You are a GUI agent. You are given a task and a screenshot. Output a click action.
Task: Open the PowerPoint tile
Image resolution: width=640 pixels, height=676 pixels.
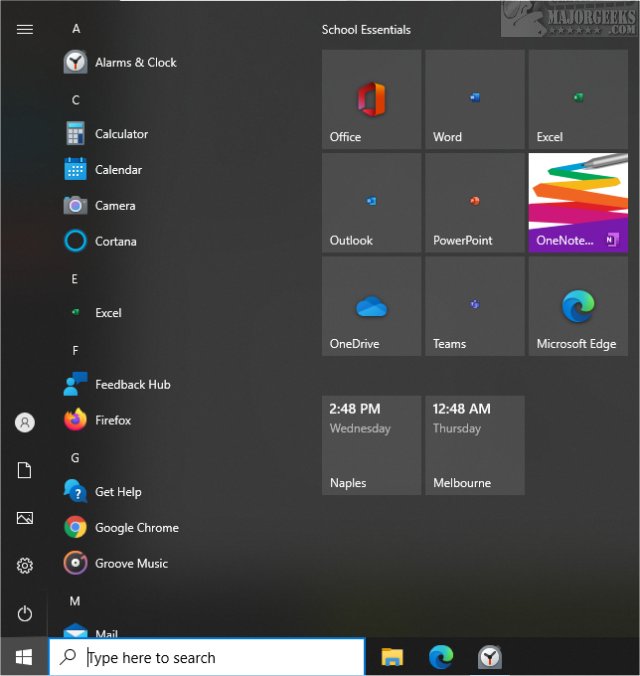475,203
